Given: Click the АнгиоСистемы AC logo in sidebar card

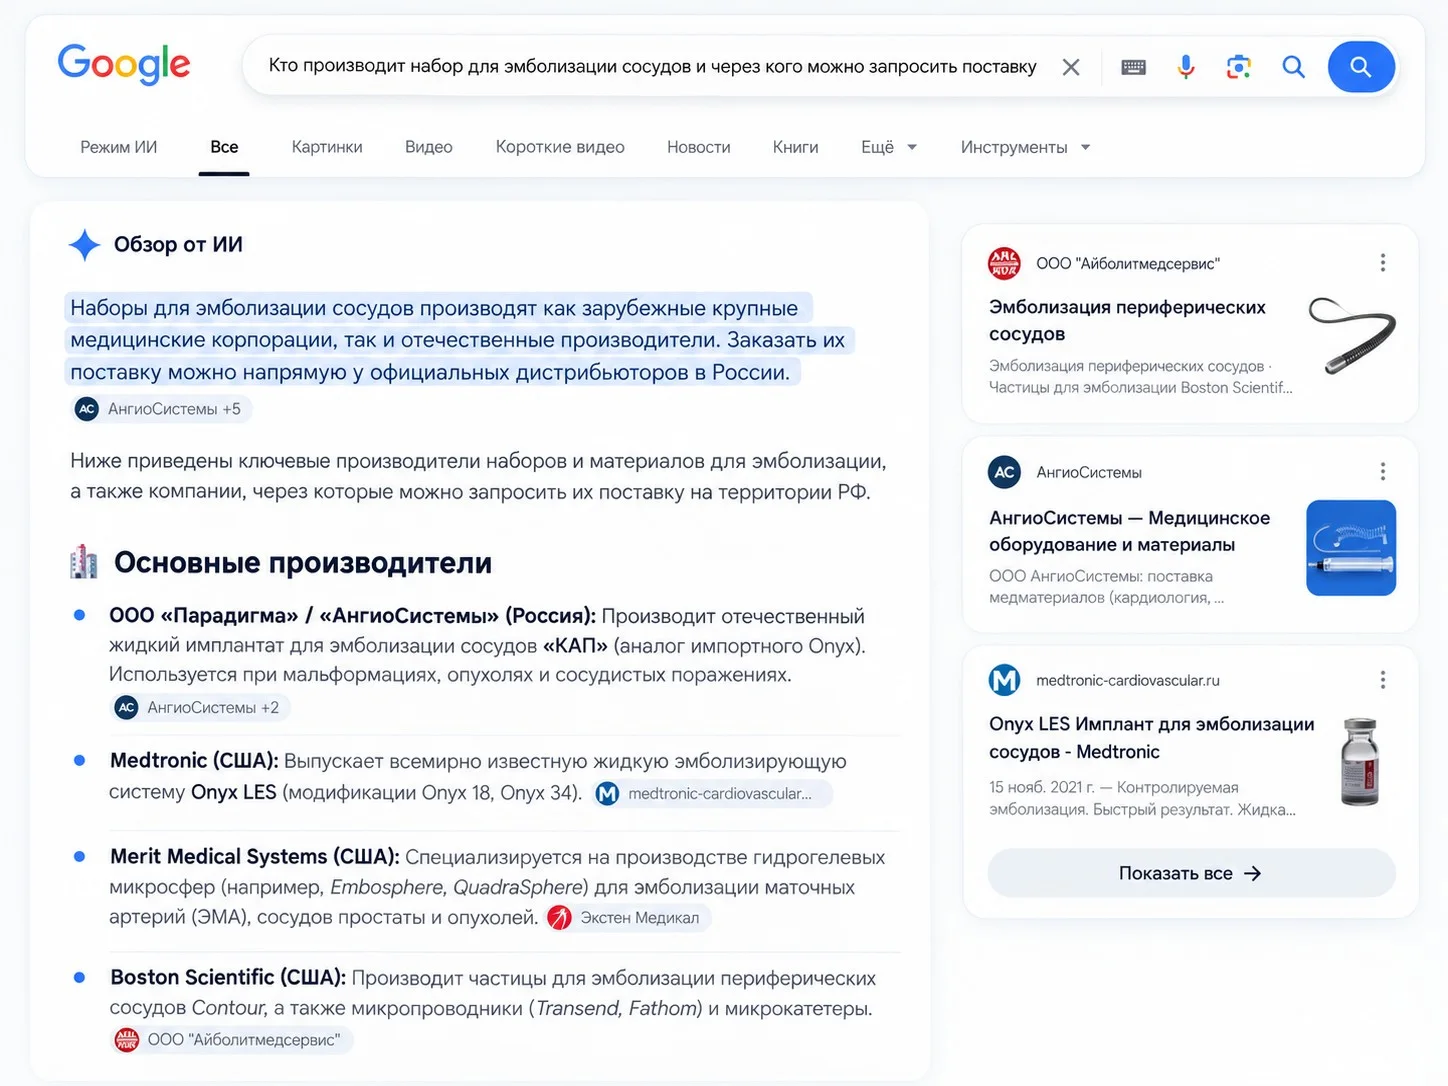Looking at the screenshot, I should [1004, 472].
